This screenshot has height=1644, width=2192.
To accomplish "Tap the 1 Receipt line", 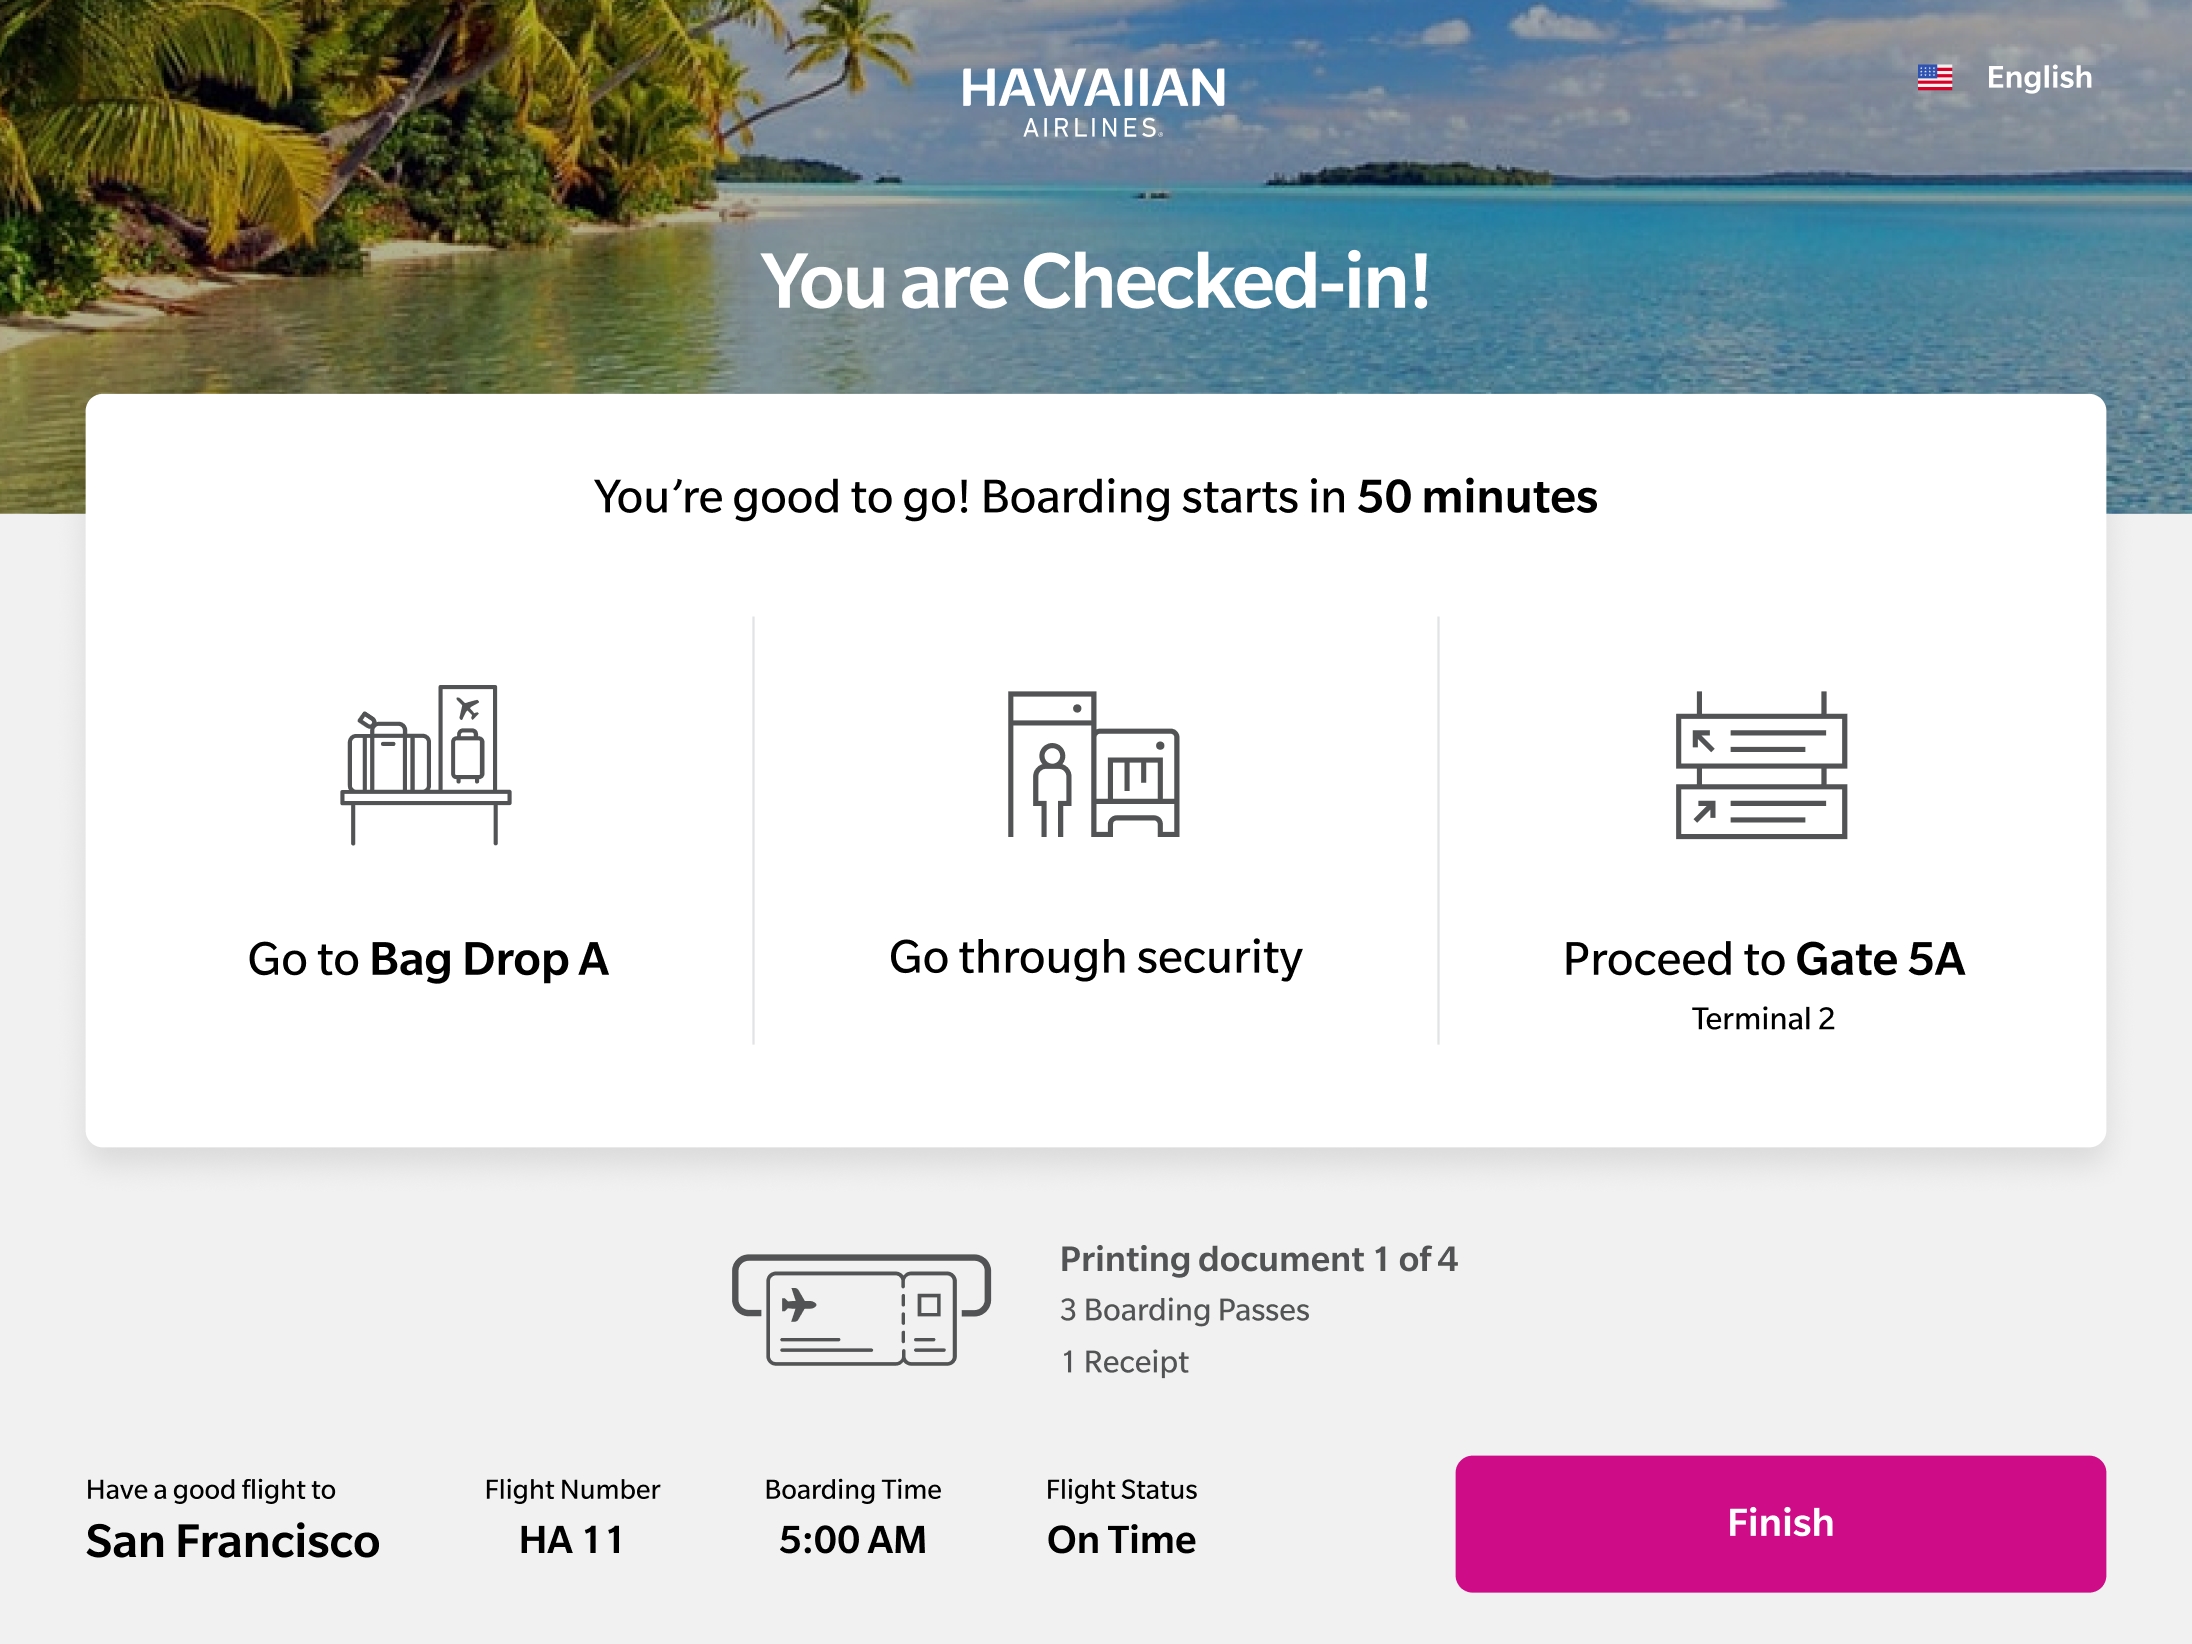I will (1124, 1362).
